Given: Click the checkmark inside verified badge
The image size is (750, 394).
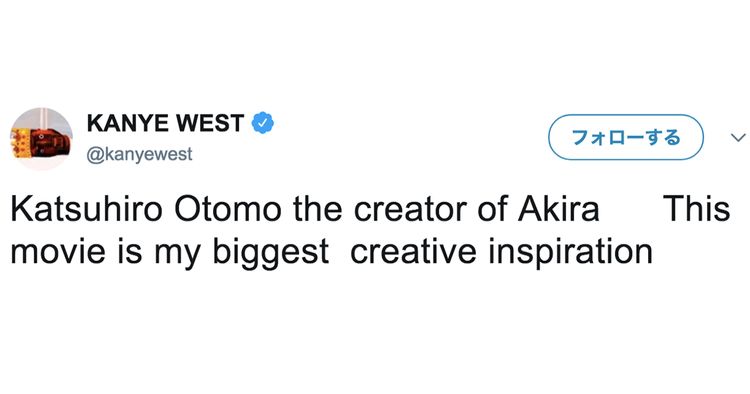Looking at the screenshot, I should [263, 123].
